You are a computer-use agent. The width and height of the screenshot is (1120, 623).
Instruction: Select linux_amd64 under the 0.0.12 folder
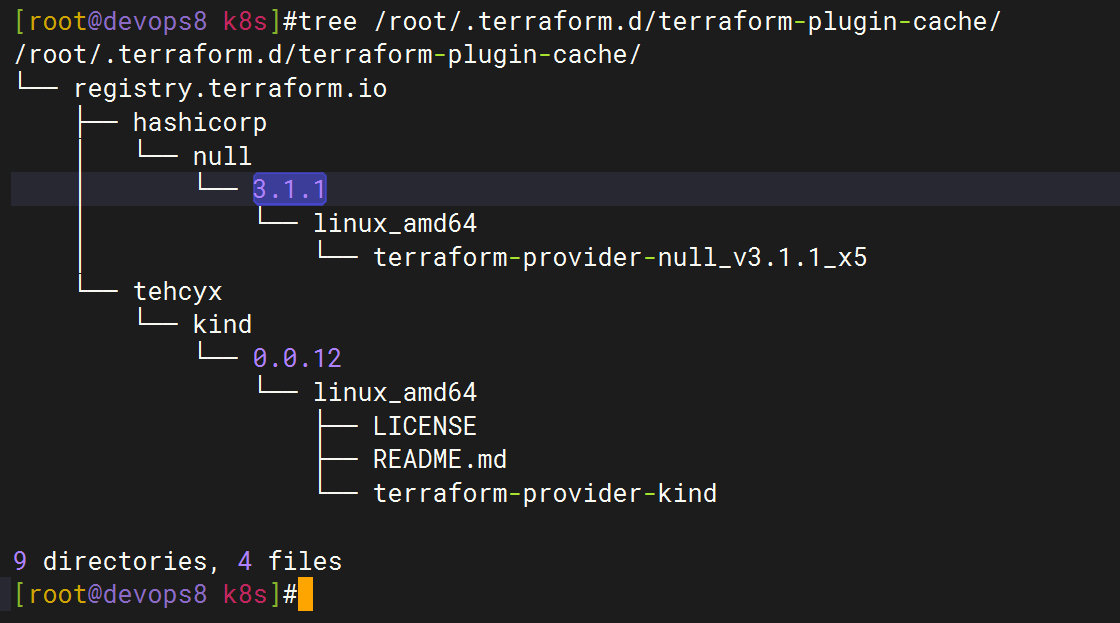click(395, 392)
